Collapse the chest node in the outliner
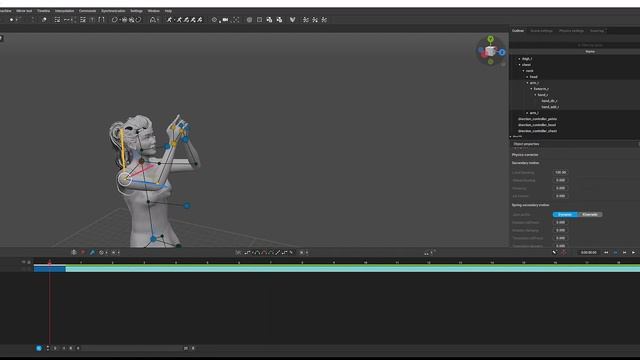The height and width of the screenshot is (360, 640). 520,65
